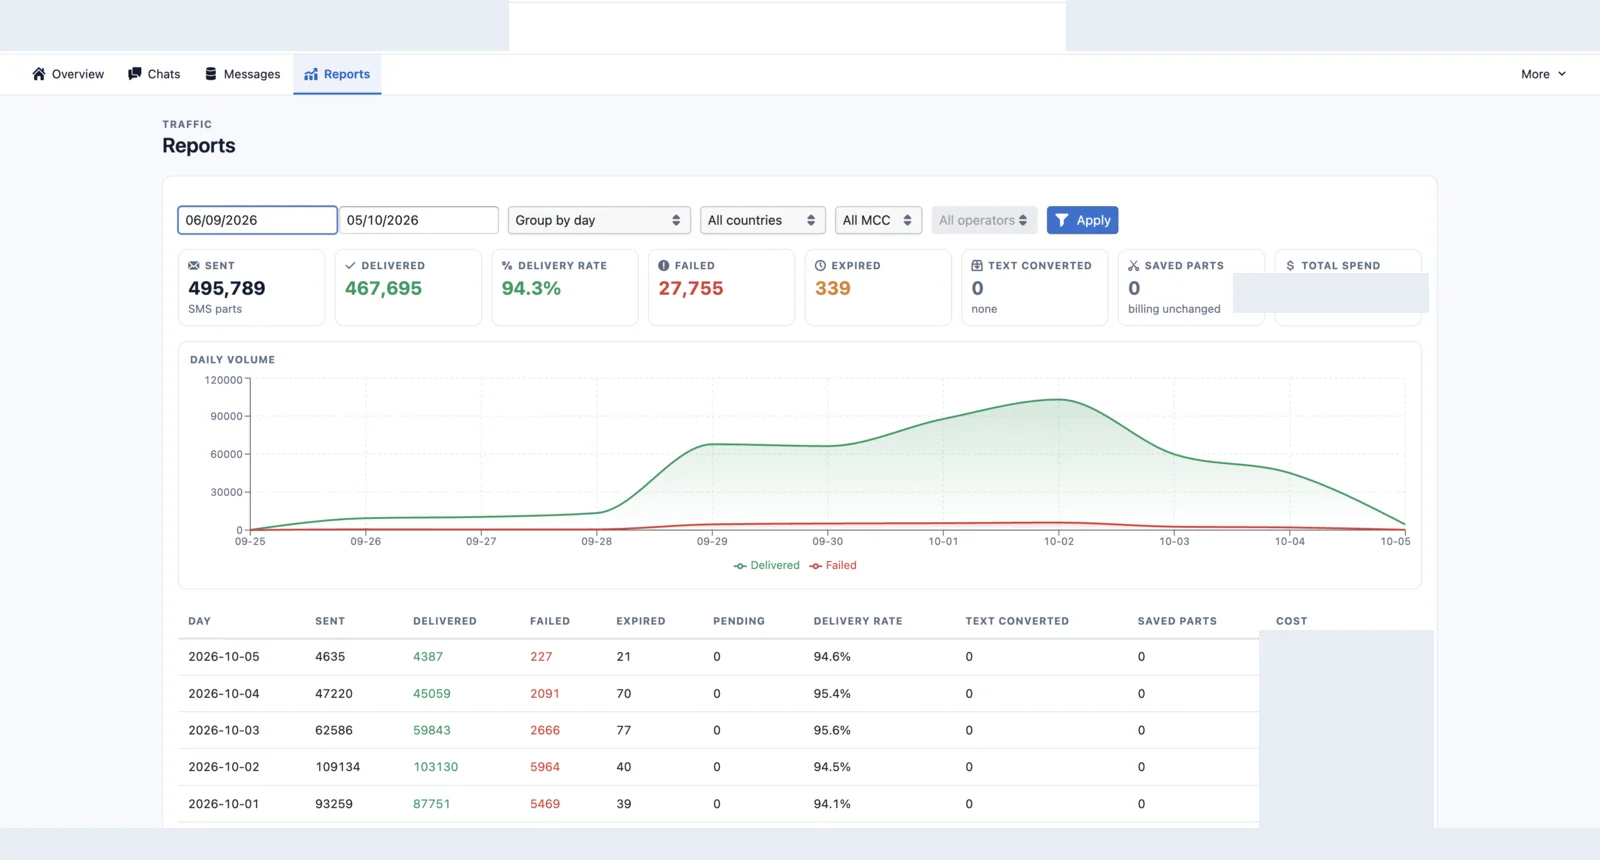Click the clock icon on Expired card

click(820, 266)
